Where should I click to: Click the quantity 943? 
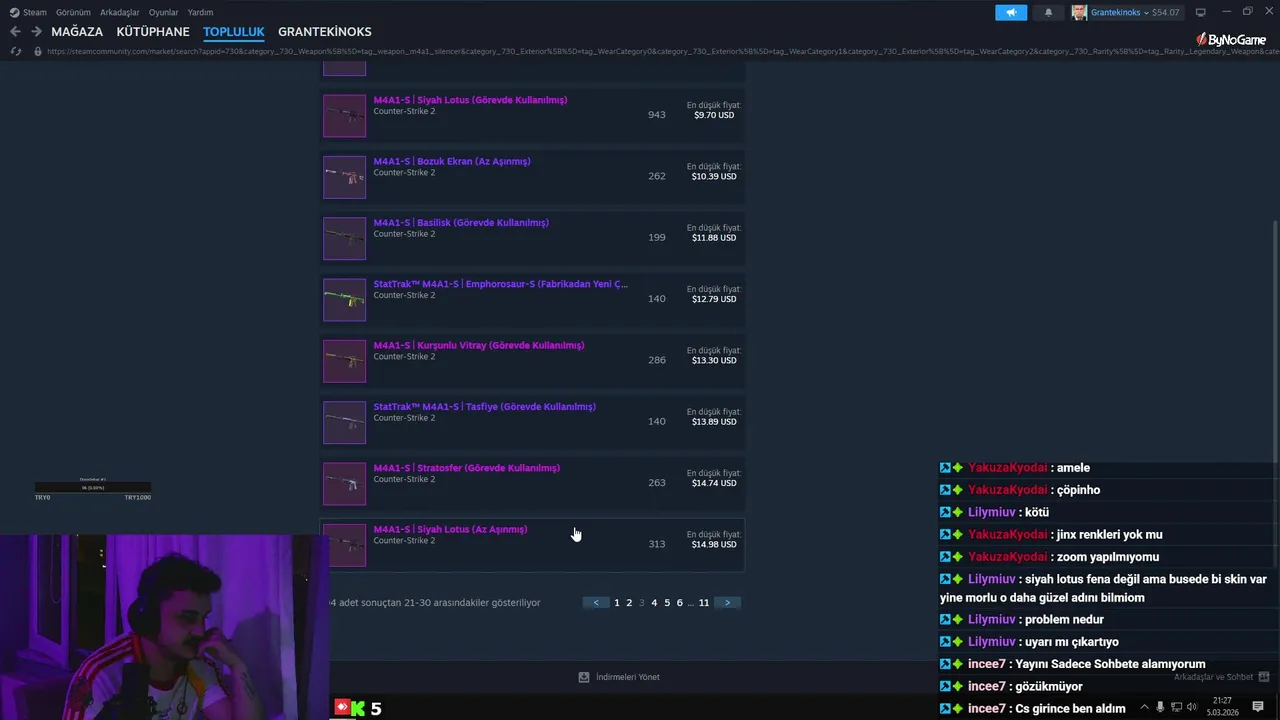click(656, 115)
